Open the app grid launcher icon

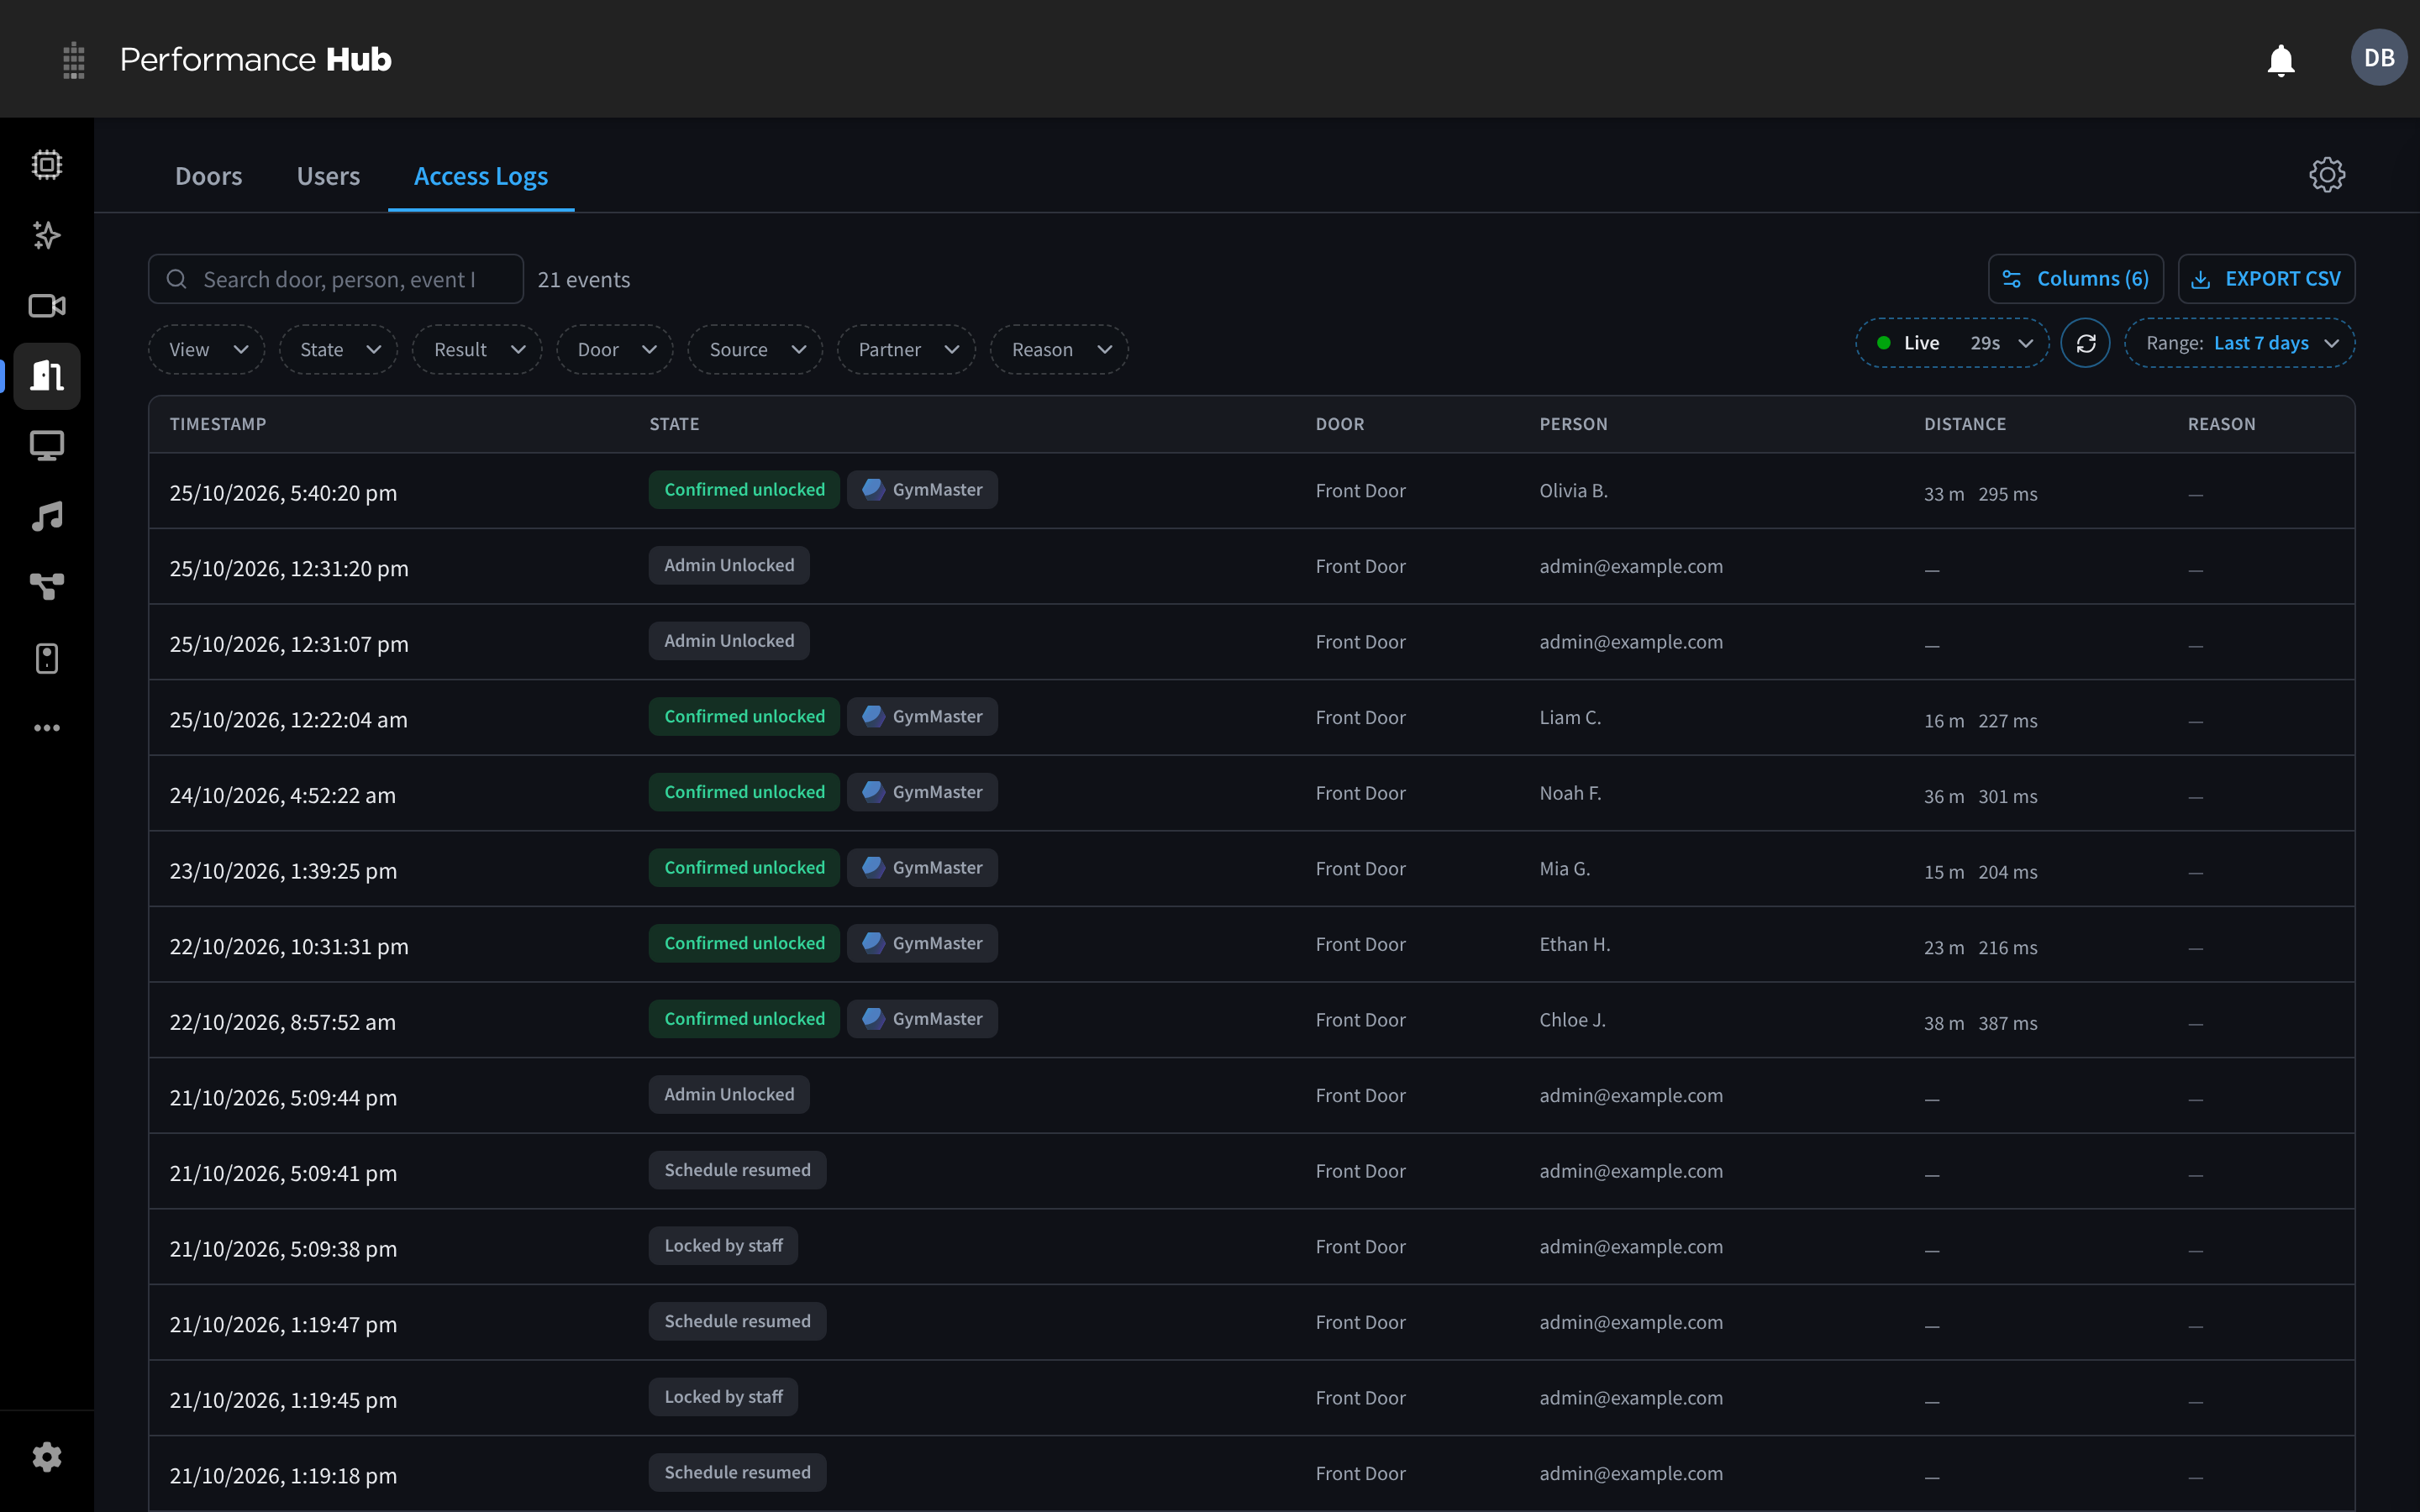pos(73,60)
